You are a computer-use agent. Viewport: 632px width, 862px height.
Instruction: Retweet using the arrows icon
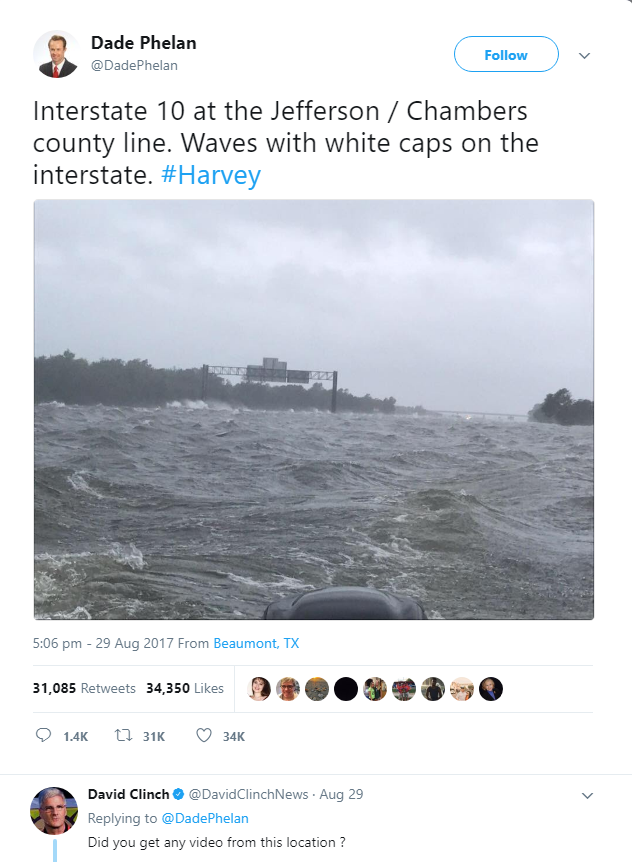(123, 735)
